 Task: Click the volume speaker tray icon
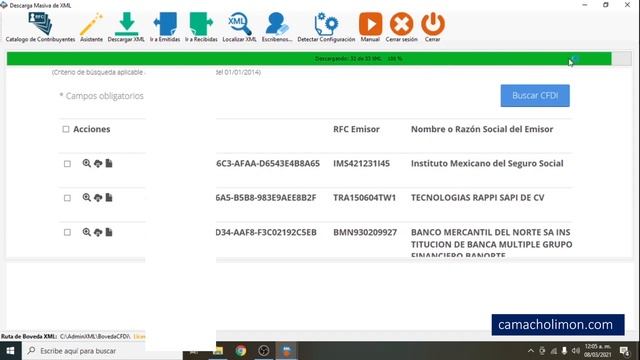(576, 351)
